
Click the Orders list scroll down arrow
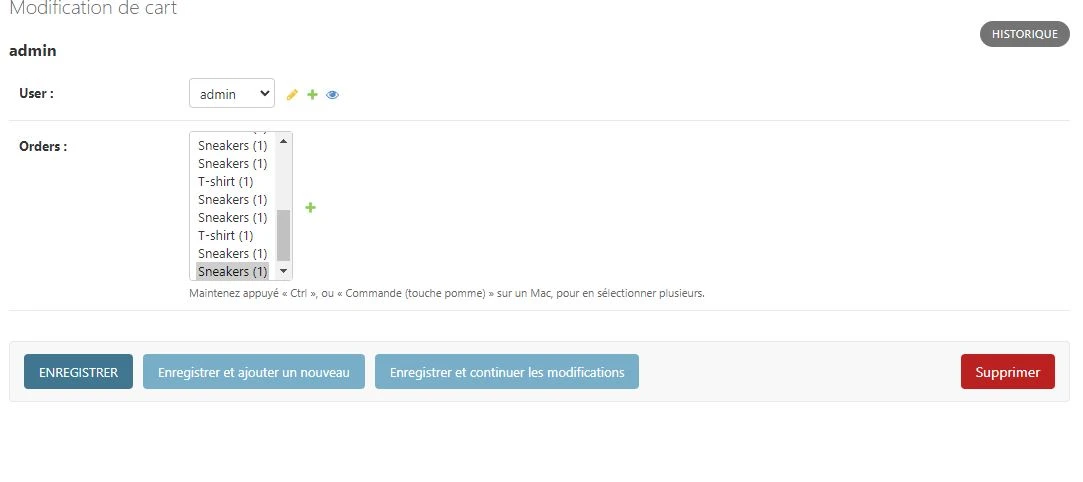tap(284, 271)
